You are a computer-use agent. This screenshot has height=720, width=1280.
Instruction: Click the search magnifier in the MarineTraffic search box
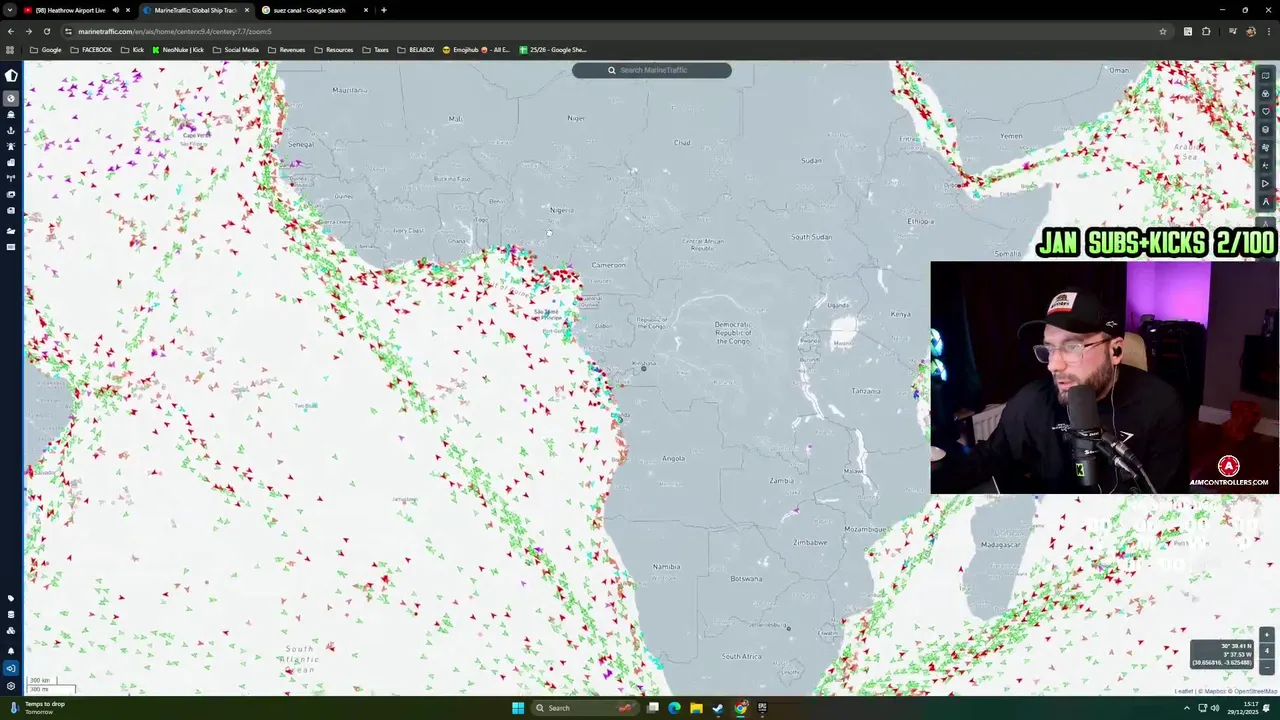(612, 70)
